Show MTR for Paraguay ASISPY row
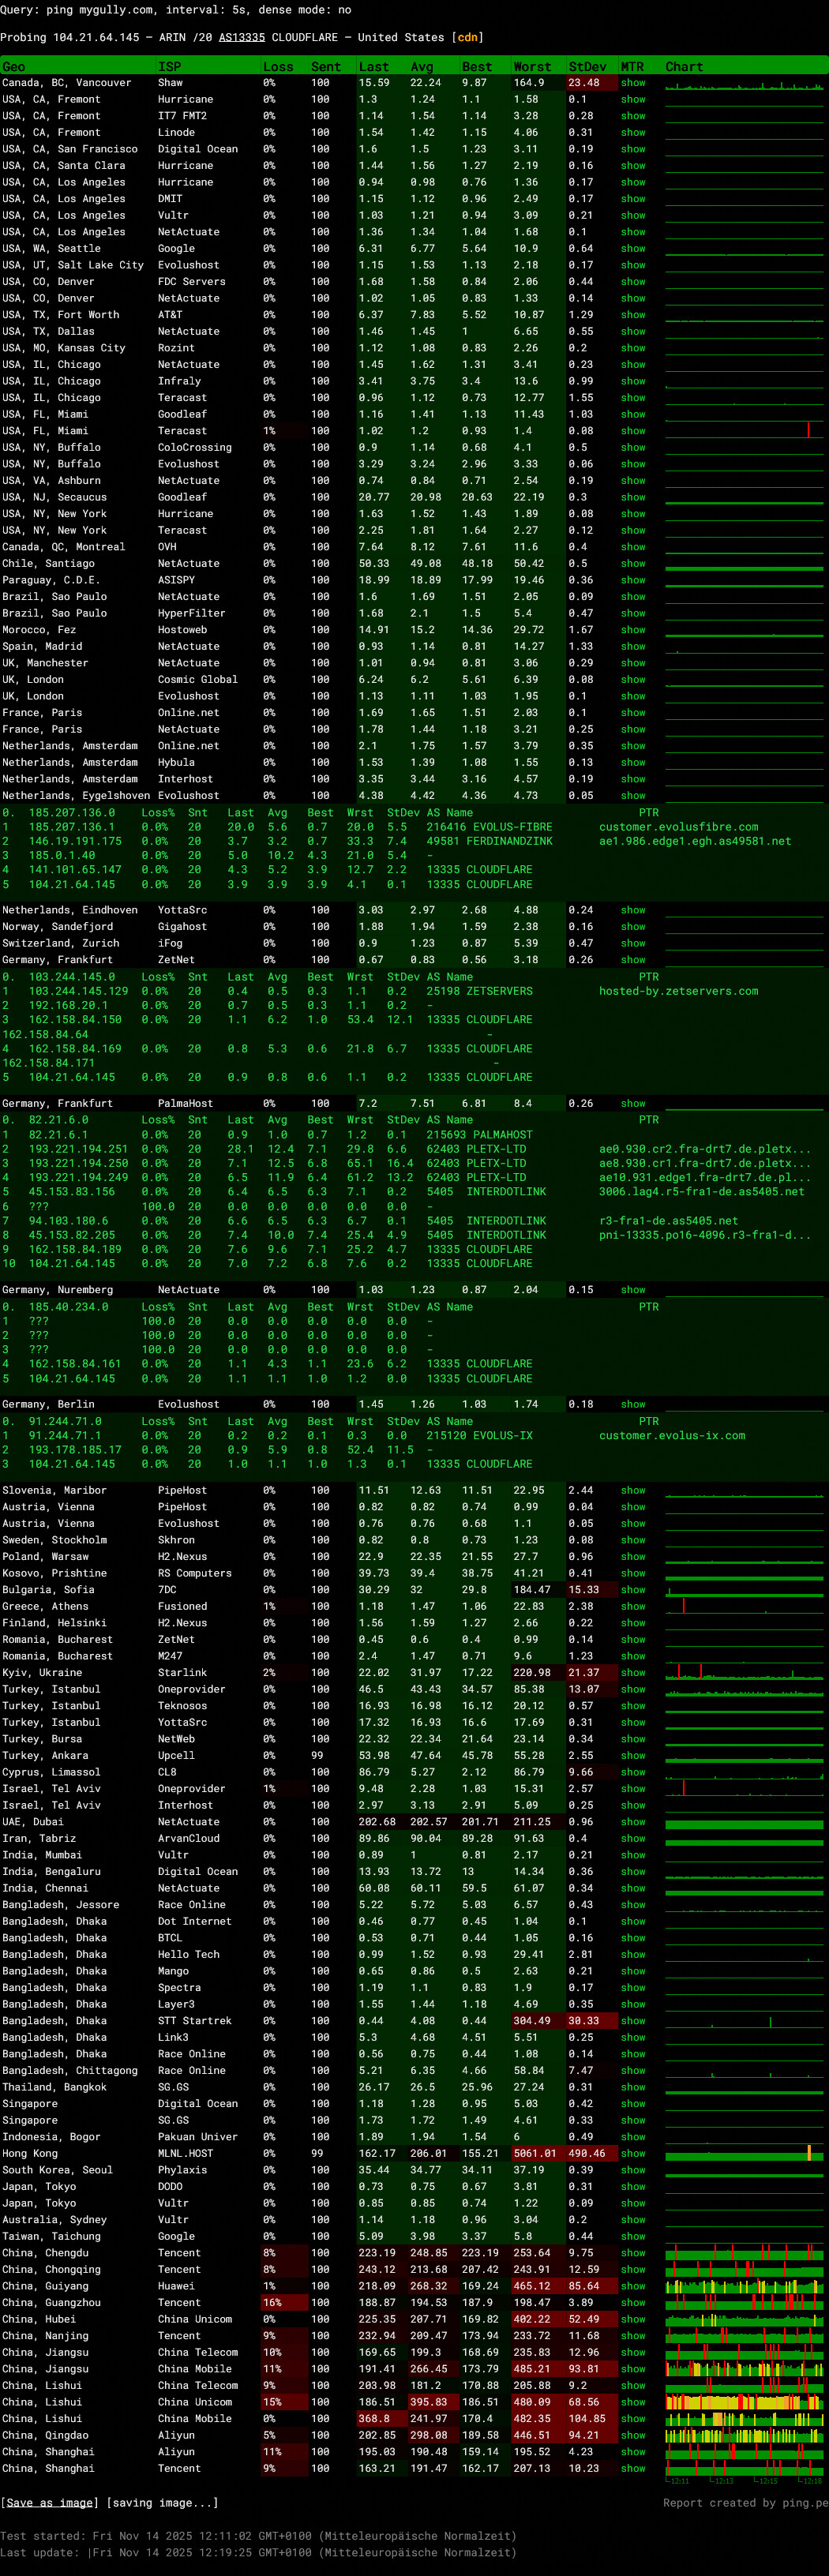The height and width of the screenshot is (2576, 829). click(633, 580)
